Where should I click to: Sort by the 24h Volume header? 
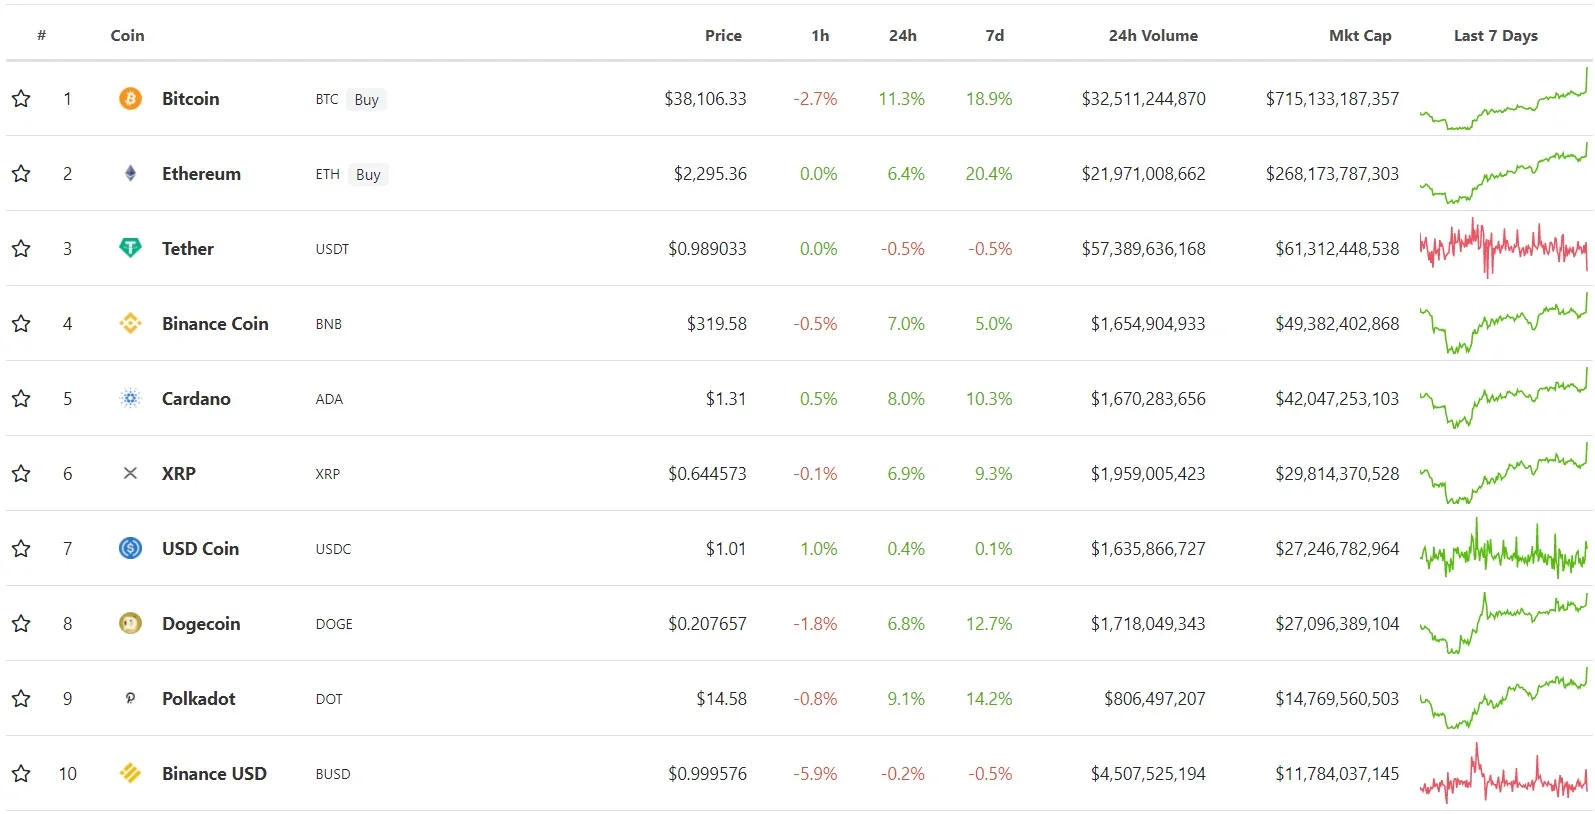click(1153, 35)
